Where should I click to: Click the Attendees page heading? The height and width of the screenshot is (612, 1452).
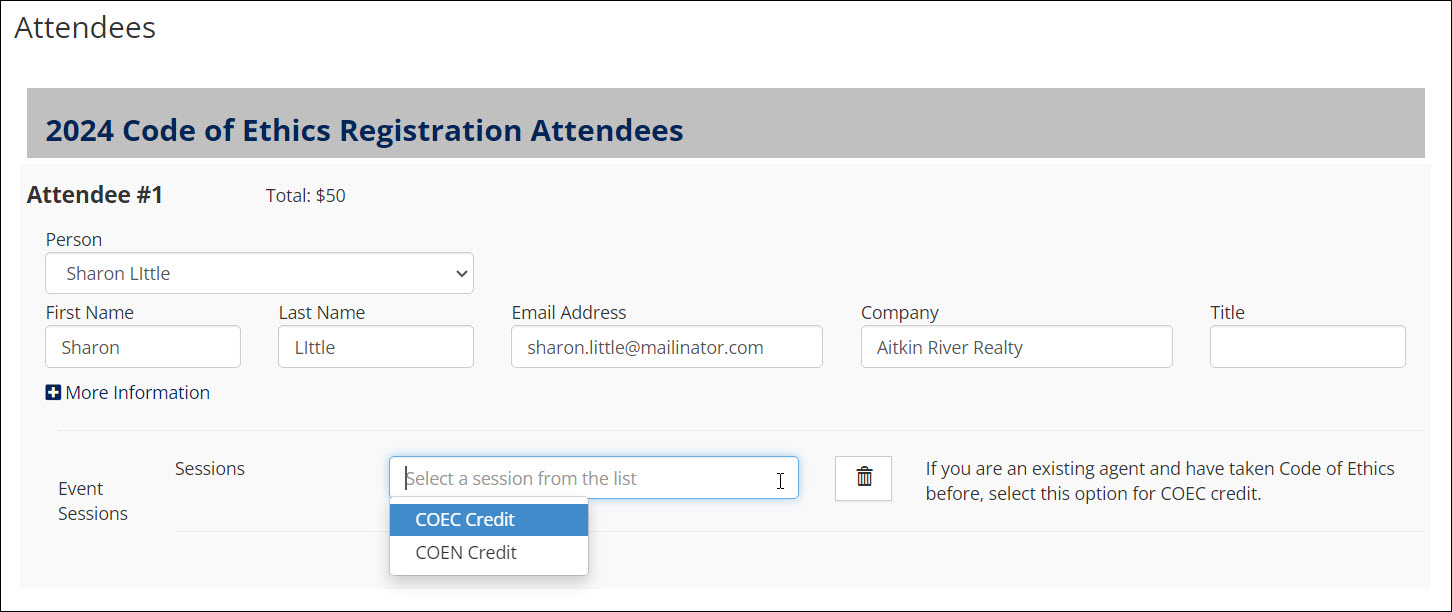point(85,28)
